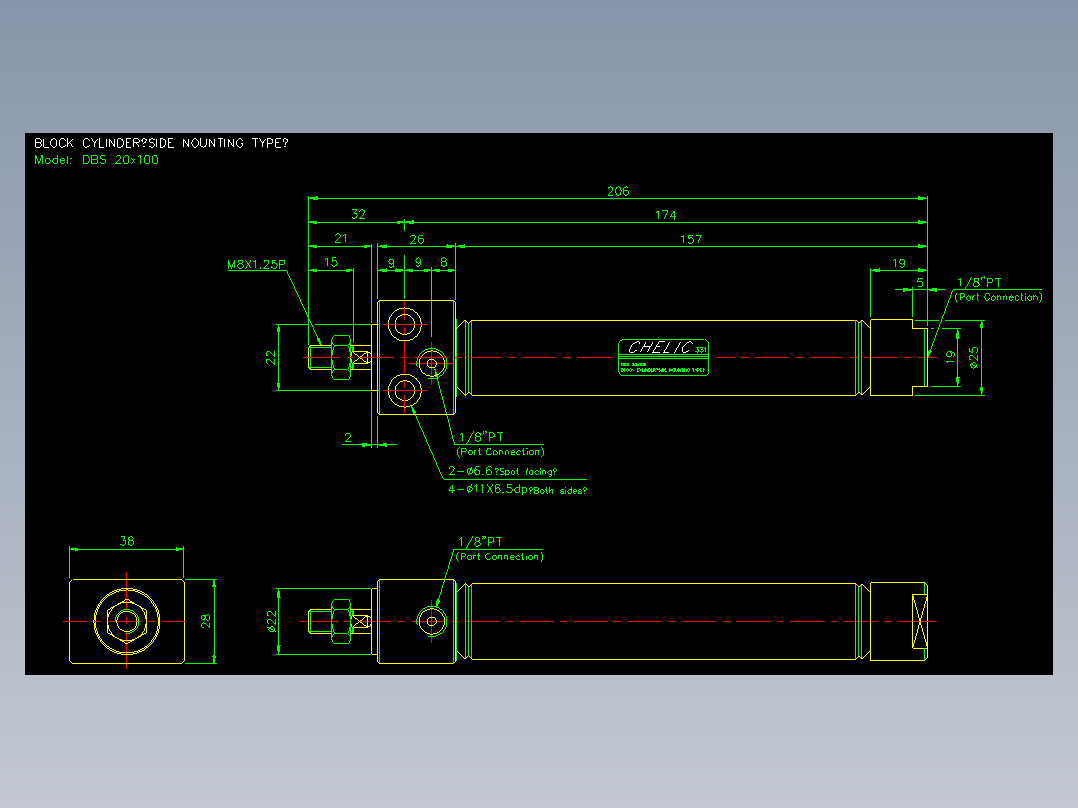Click the "5" dimension value
Image resolution: width=1078 pixels, height=808 pixels.
point(920,283)
